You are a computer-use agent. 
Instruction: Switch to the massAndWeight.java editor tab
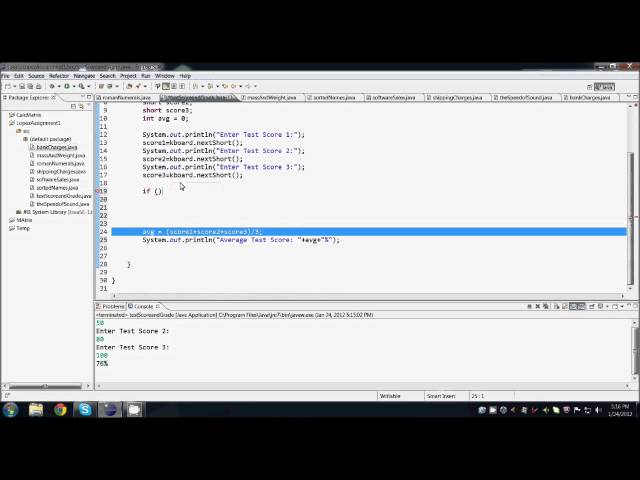pyautogui.click(x=271, y=98)
